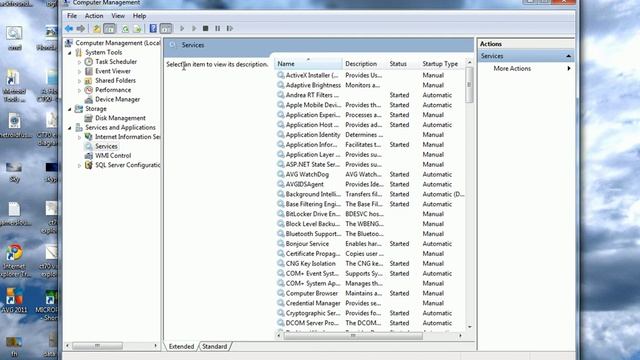Open the Help menu
This screenshot has height=360, width=640.
(x=139, y=16)
